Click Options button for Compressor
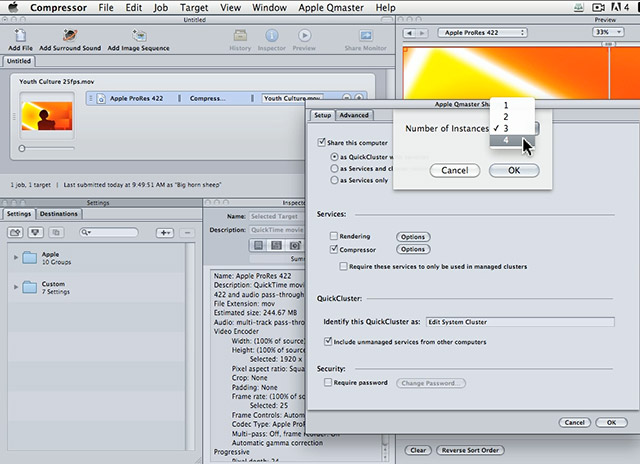Screen dimensions: 640x464 [x=413, y=249]
